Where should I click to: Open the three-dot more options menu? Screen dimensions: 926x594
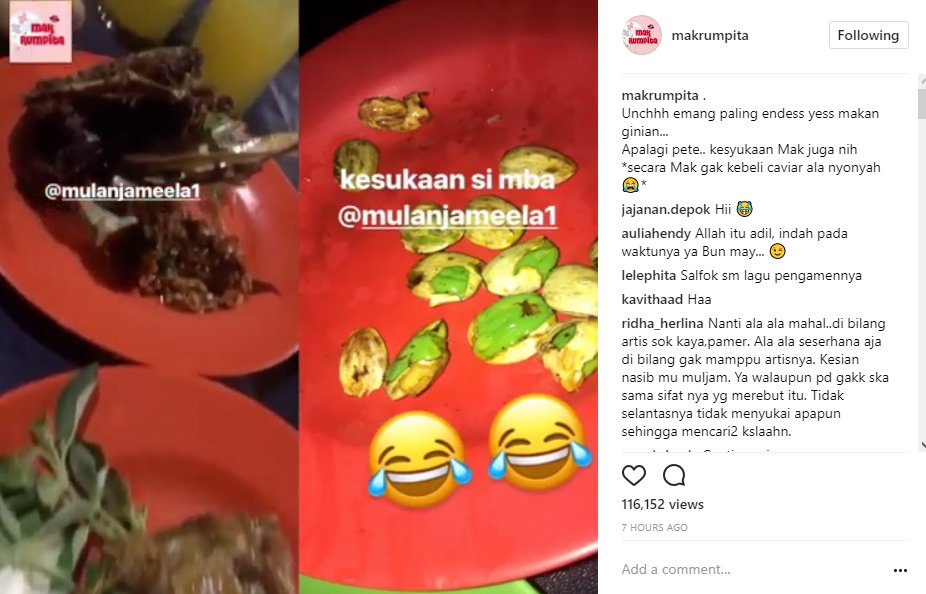click(x=900, y=570)
